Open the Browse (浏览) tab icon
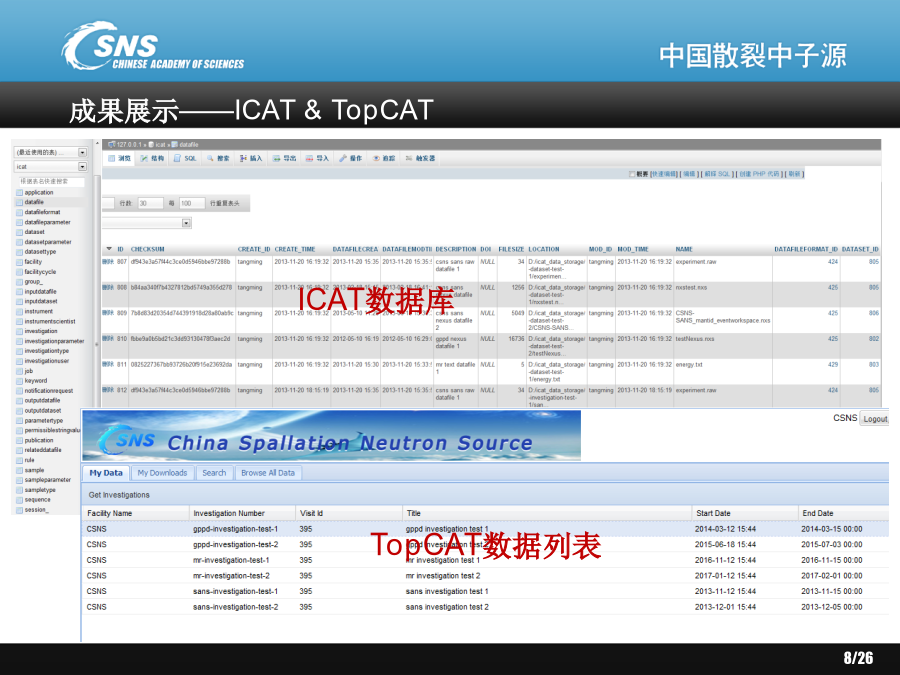 coord(112,158)
